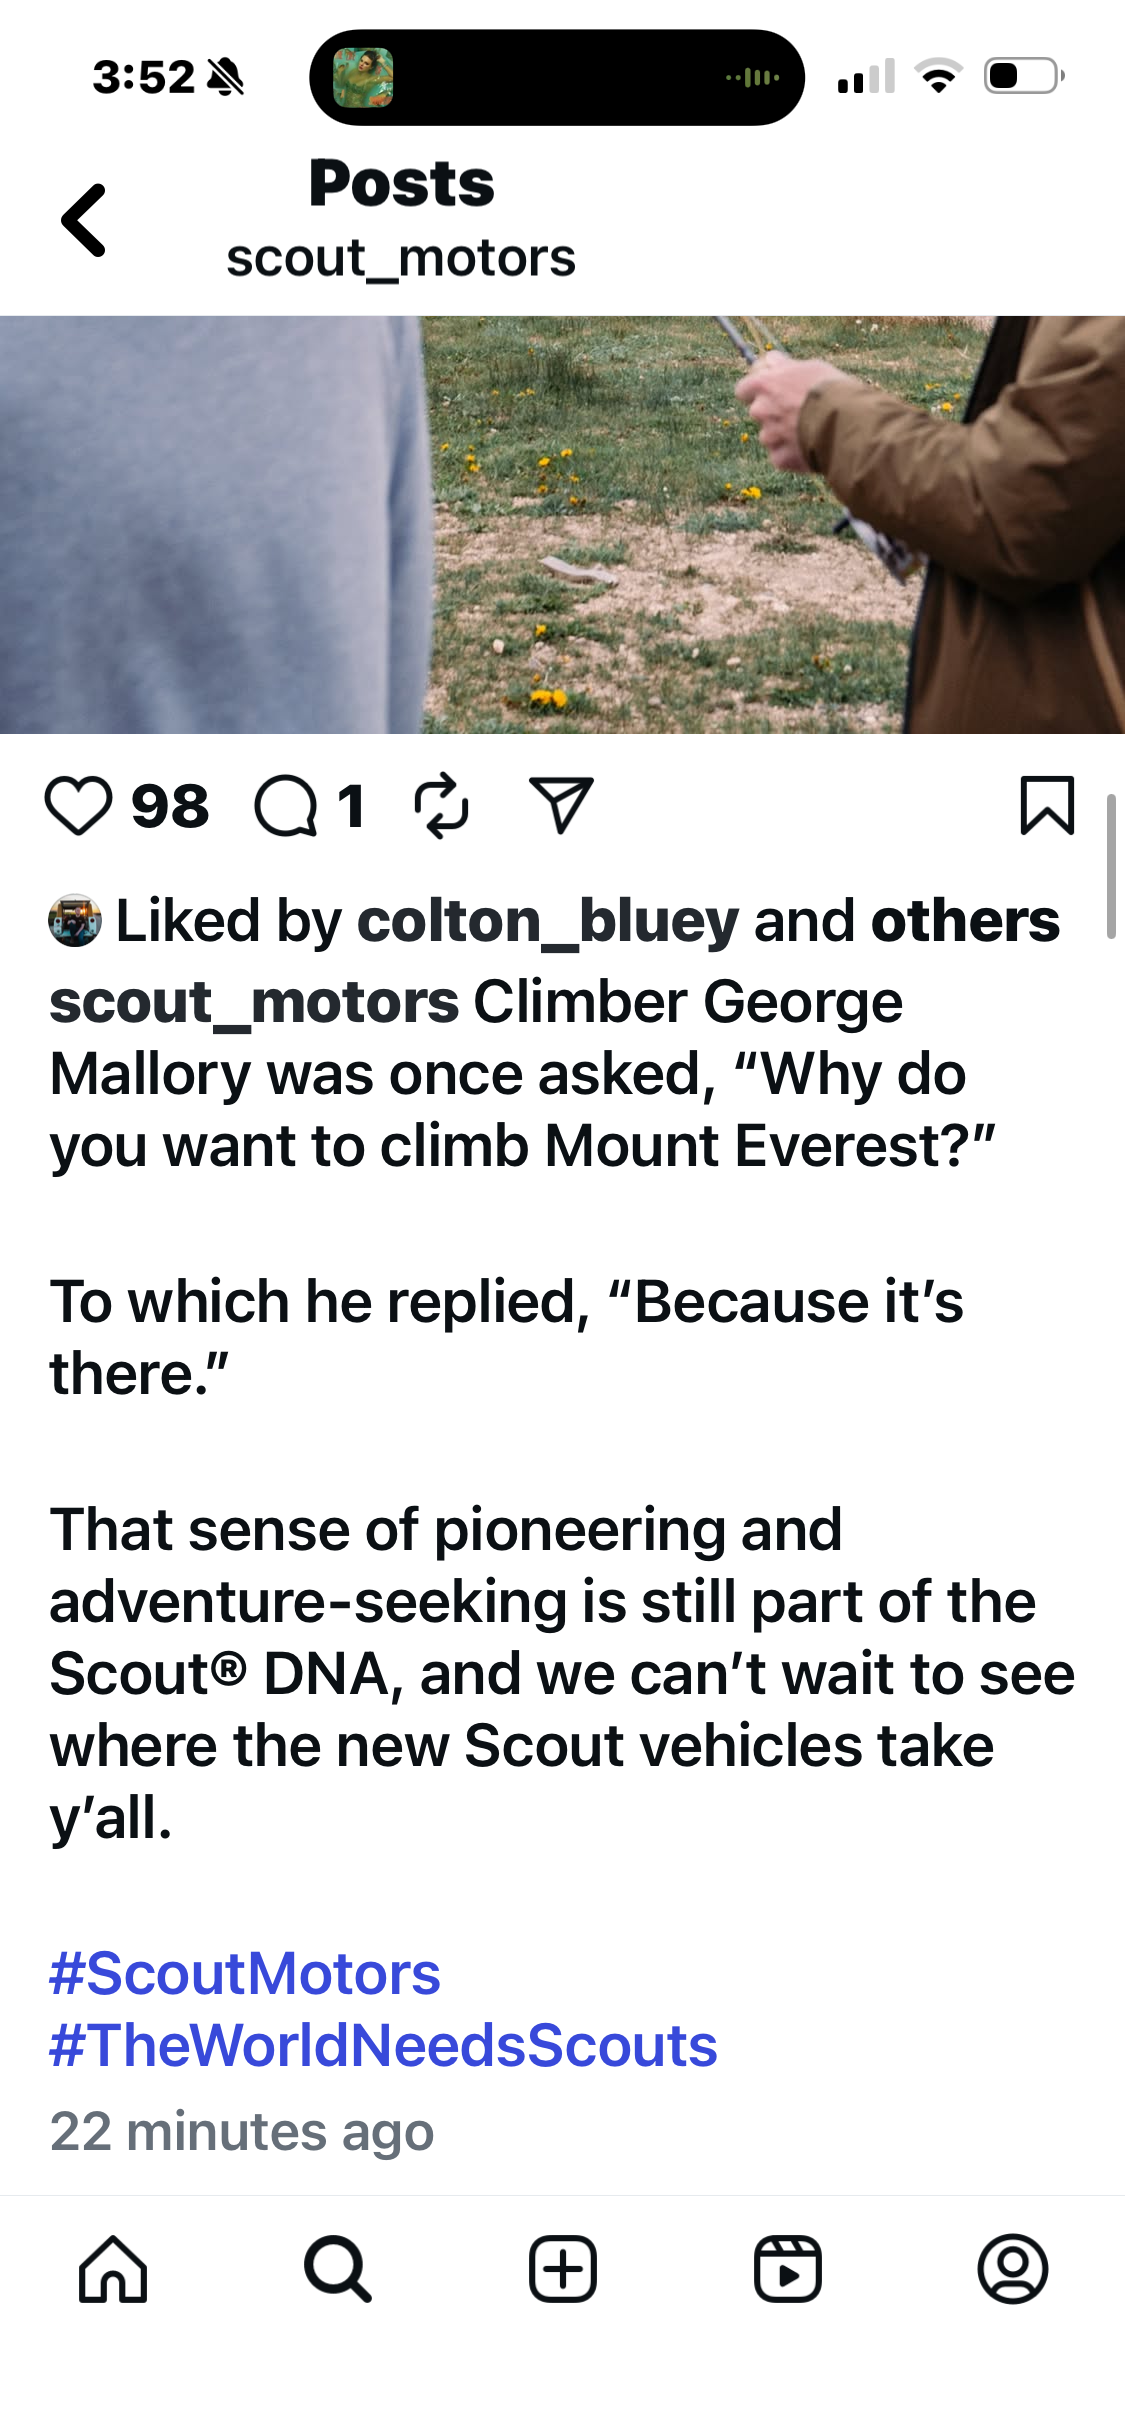Open the Reels tab icon

pyautogui.click(x=788, y=2269)
